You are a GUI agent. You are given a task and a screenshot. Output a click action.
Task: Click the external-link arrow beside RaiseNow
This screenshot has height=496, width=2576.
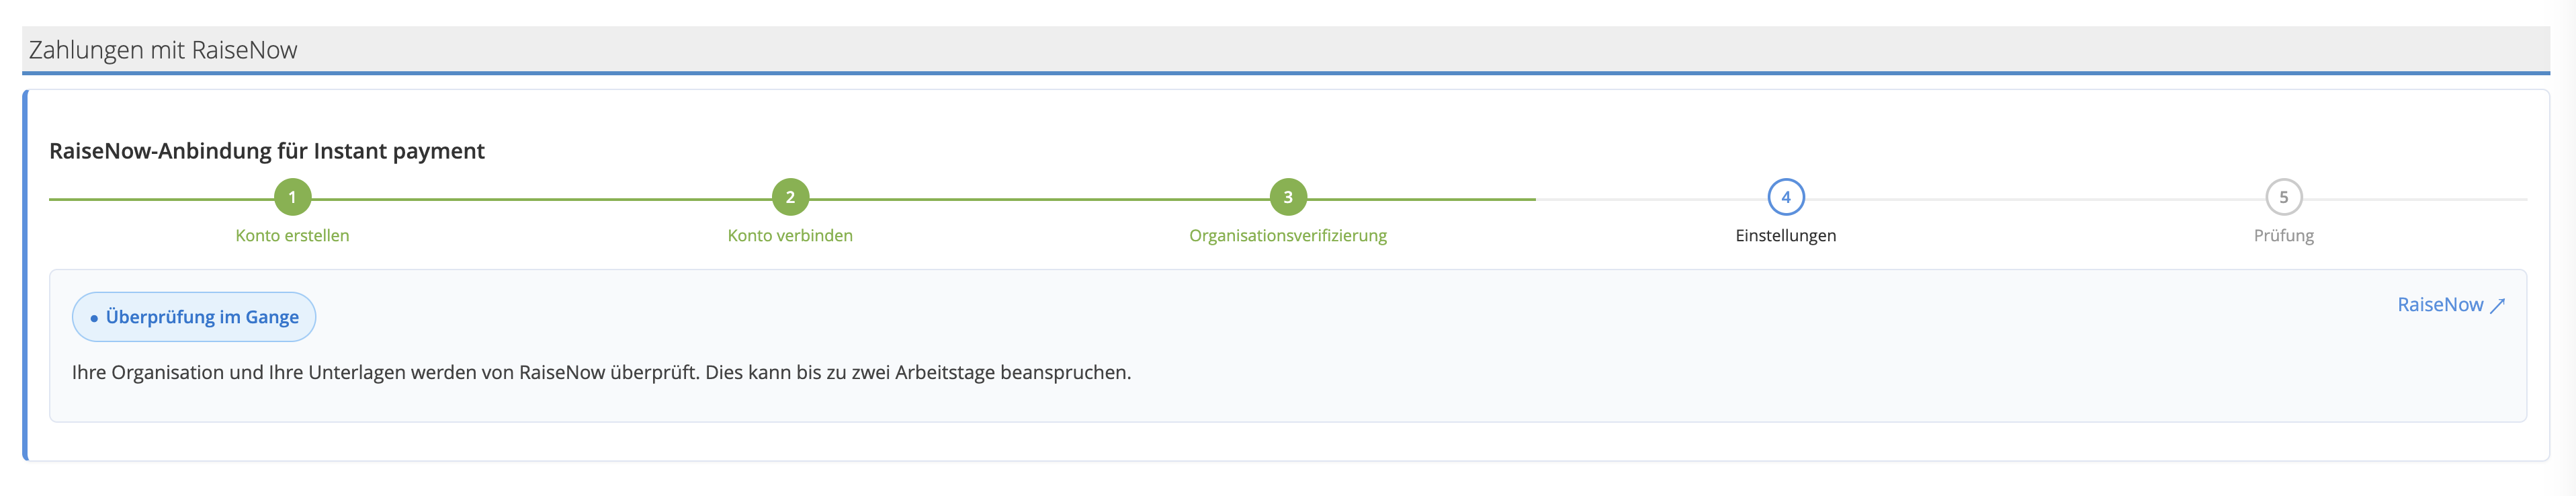tap(2497, 305)
